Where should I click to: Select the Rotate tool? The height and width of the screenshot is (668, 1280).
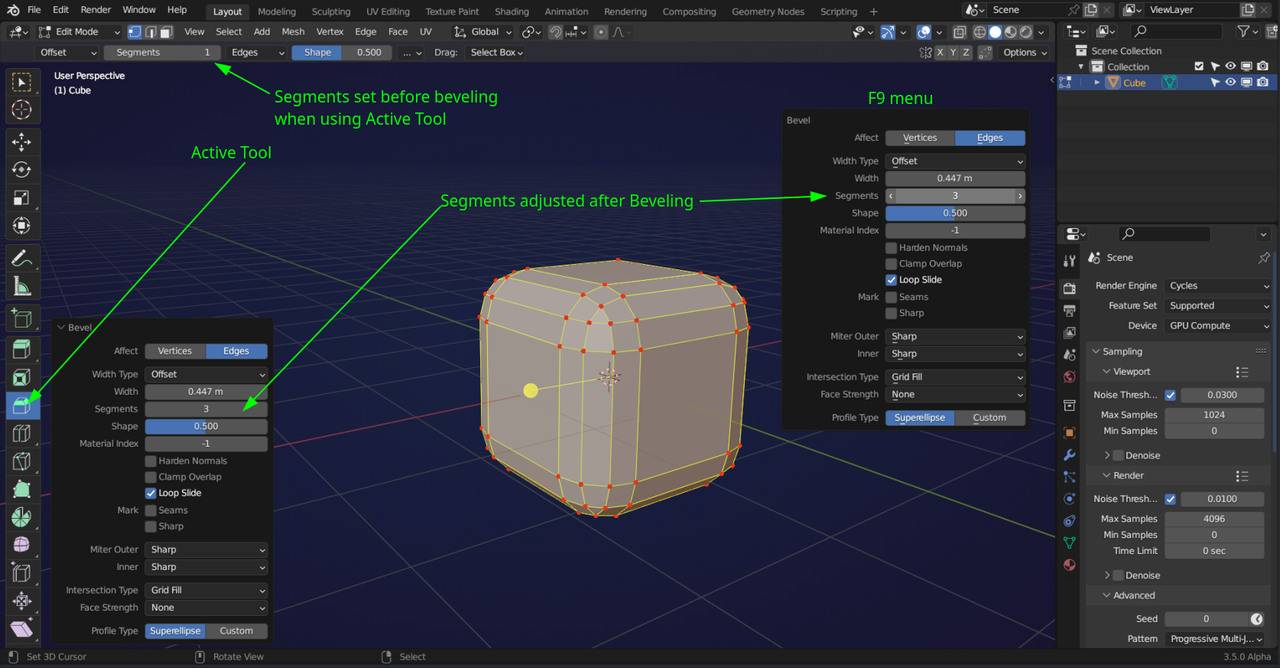(21, 170)
